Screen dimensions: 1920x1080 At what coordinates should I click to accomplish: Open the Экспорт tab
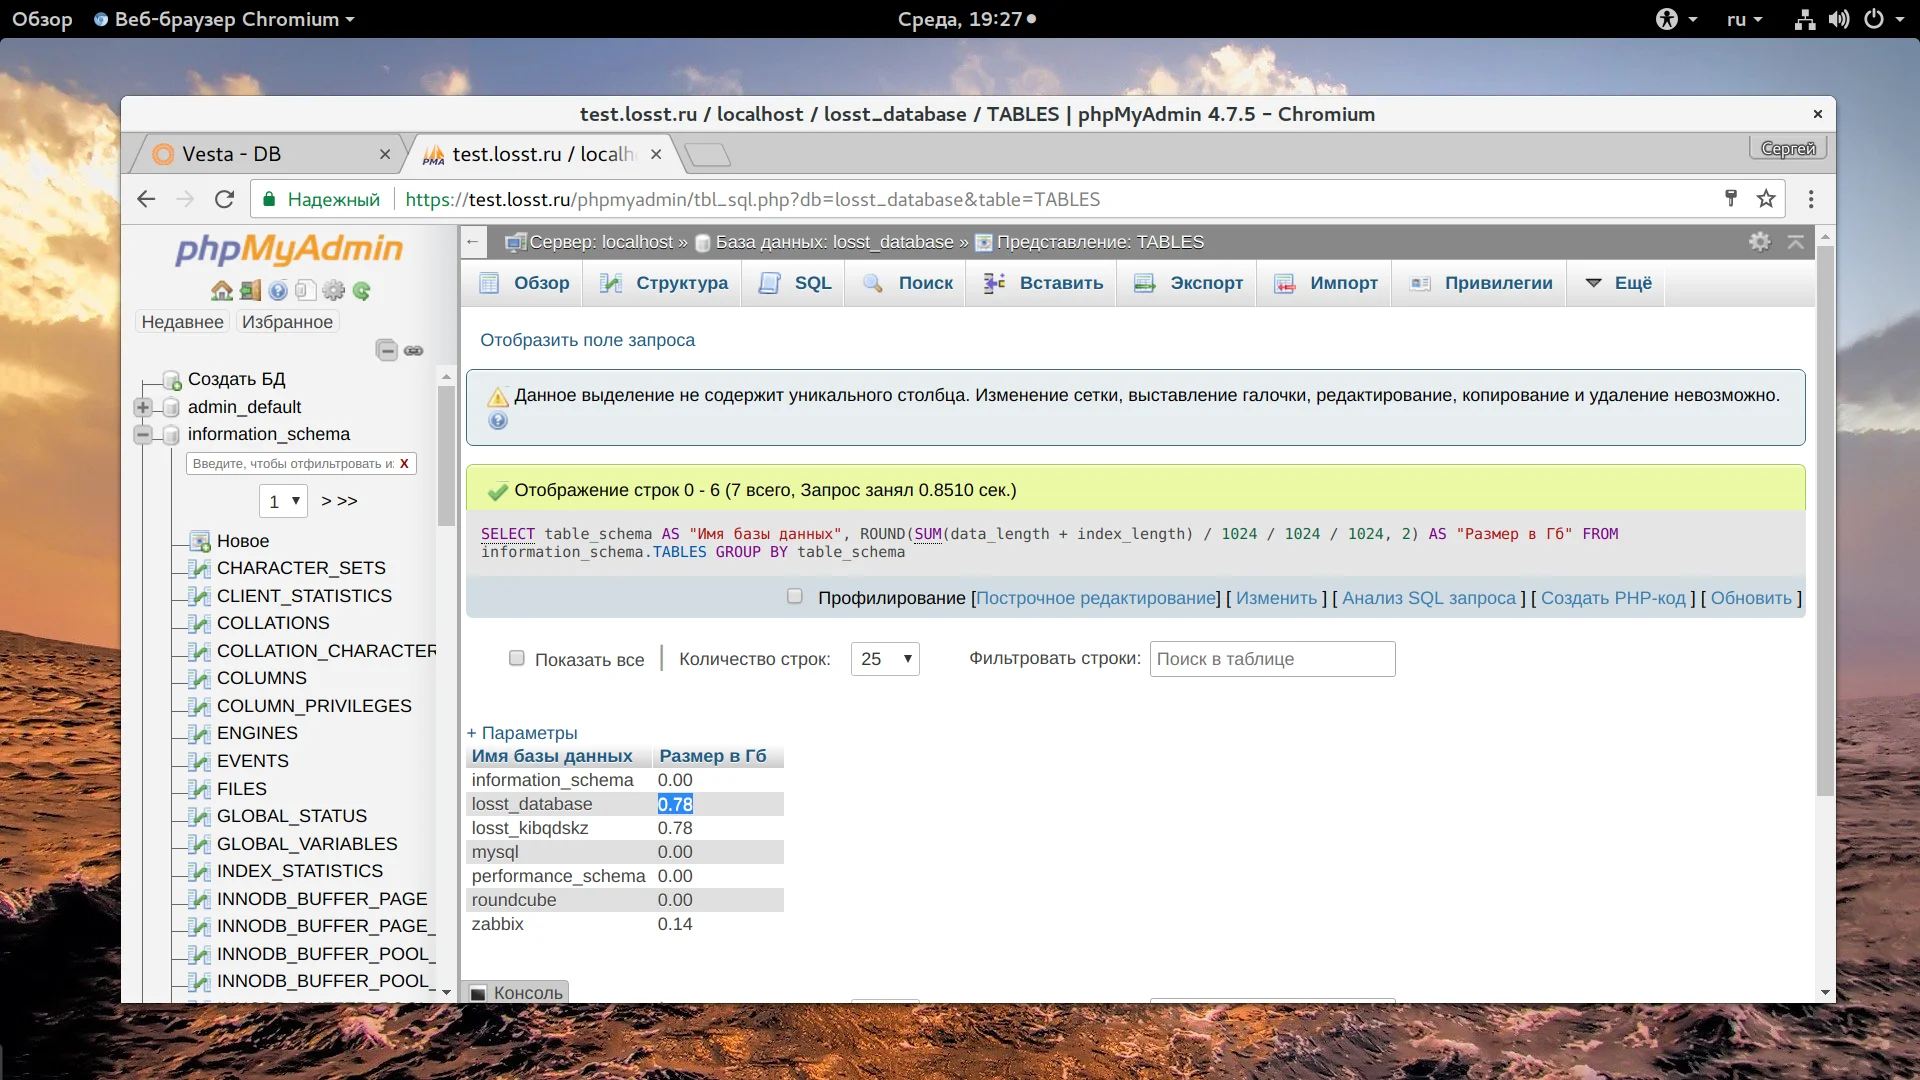click(1189, 283)
